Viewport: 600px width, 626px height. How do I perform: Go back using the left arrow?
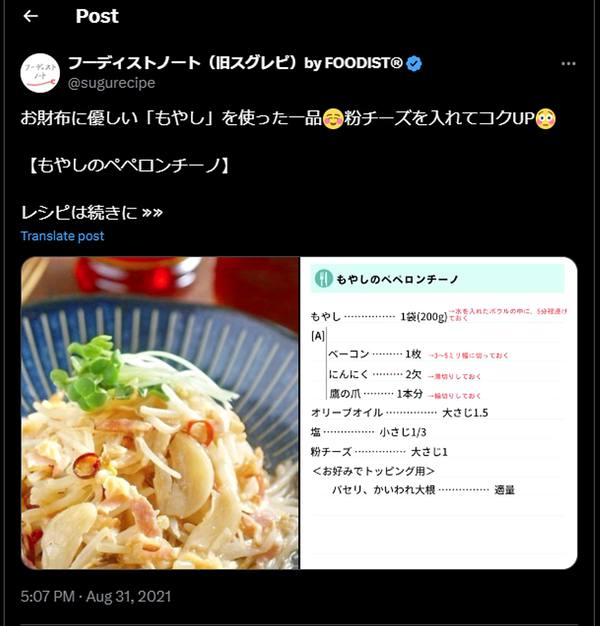tap(31, 16)
